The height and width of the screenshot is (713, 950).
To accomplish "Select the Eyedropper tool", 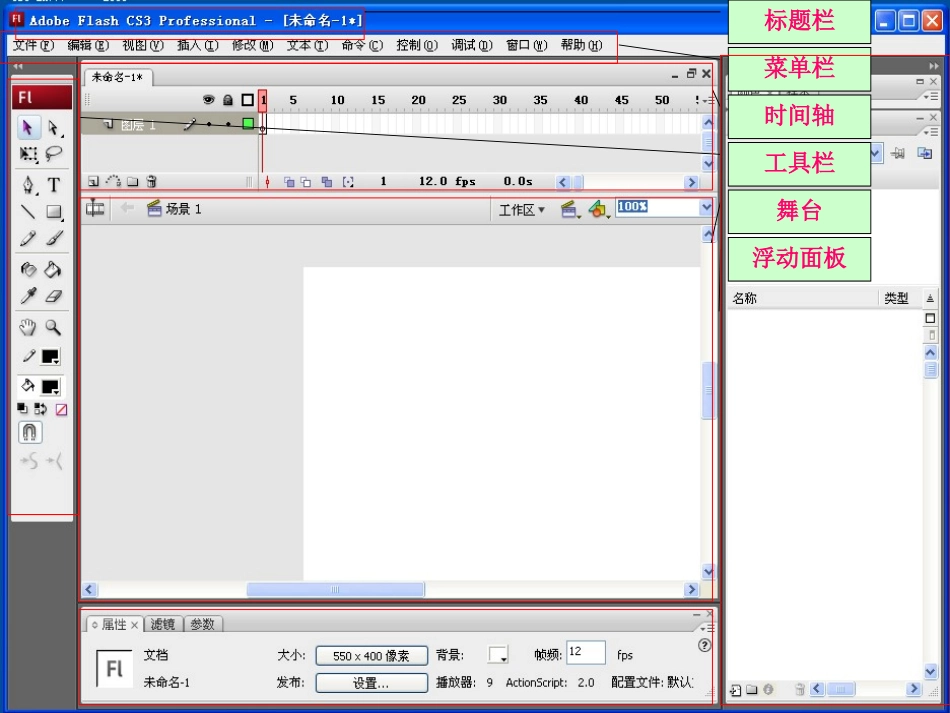I will (x=28, y=296).
